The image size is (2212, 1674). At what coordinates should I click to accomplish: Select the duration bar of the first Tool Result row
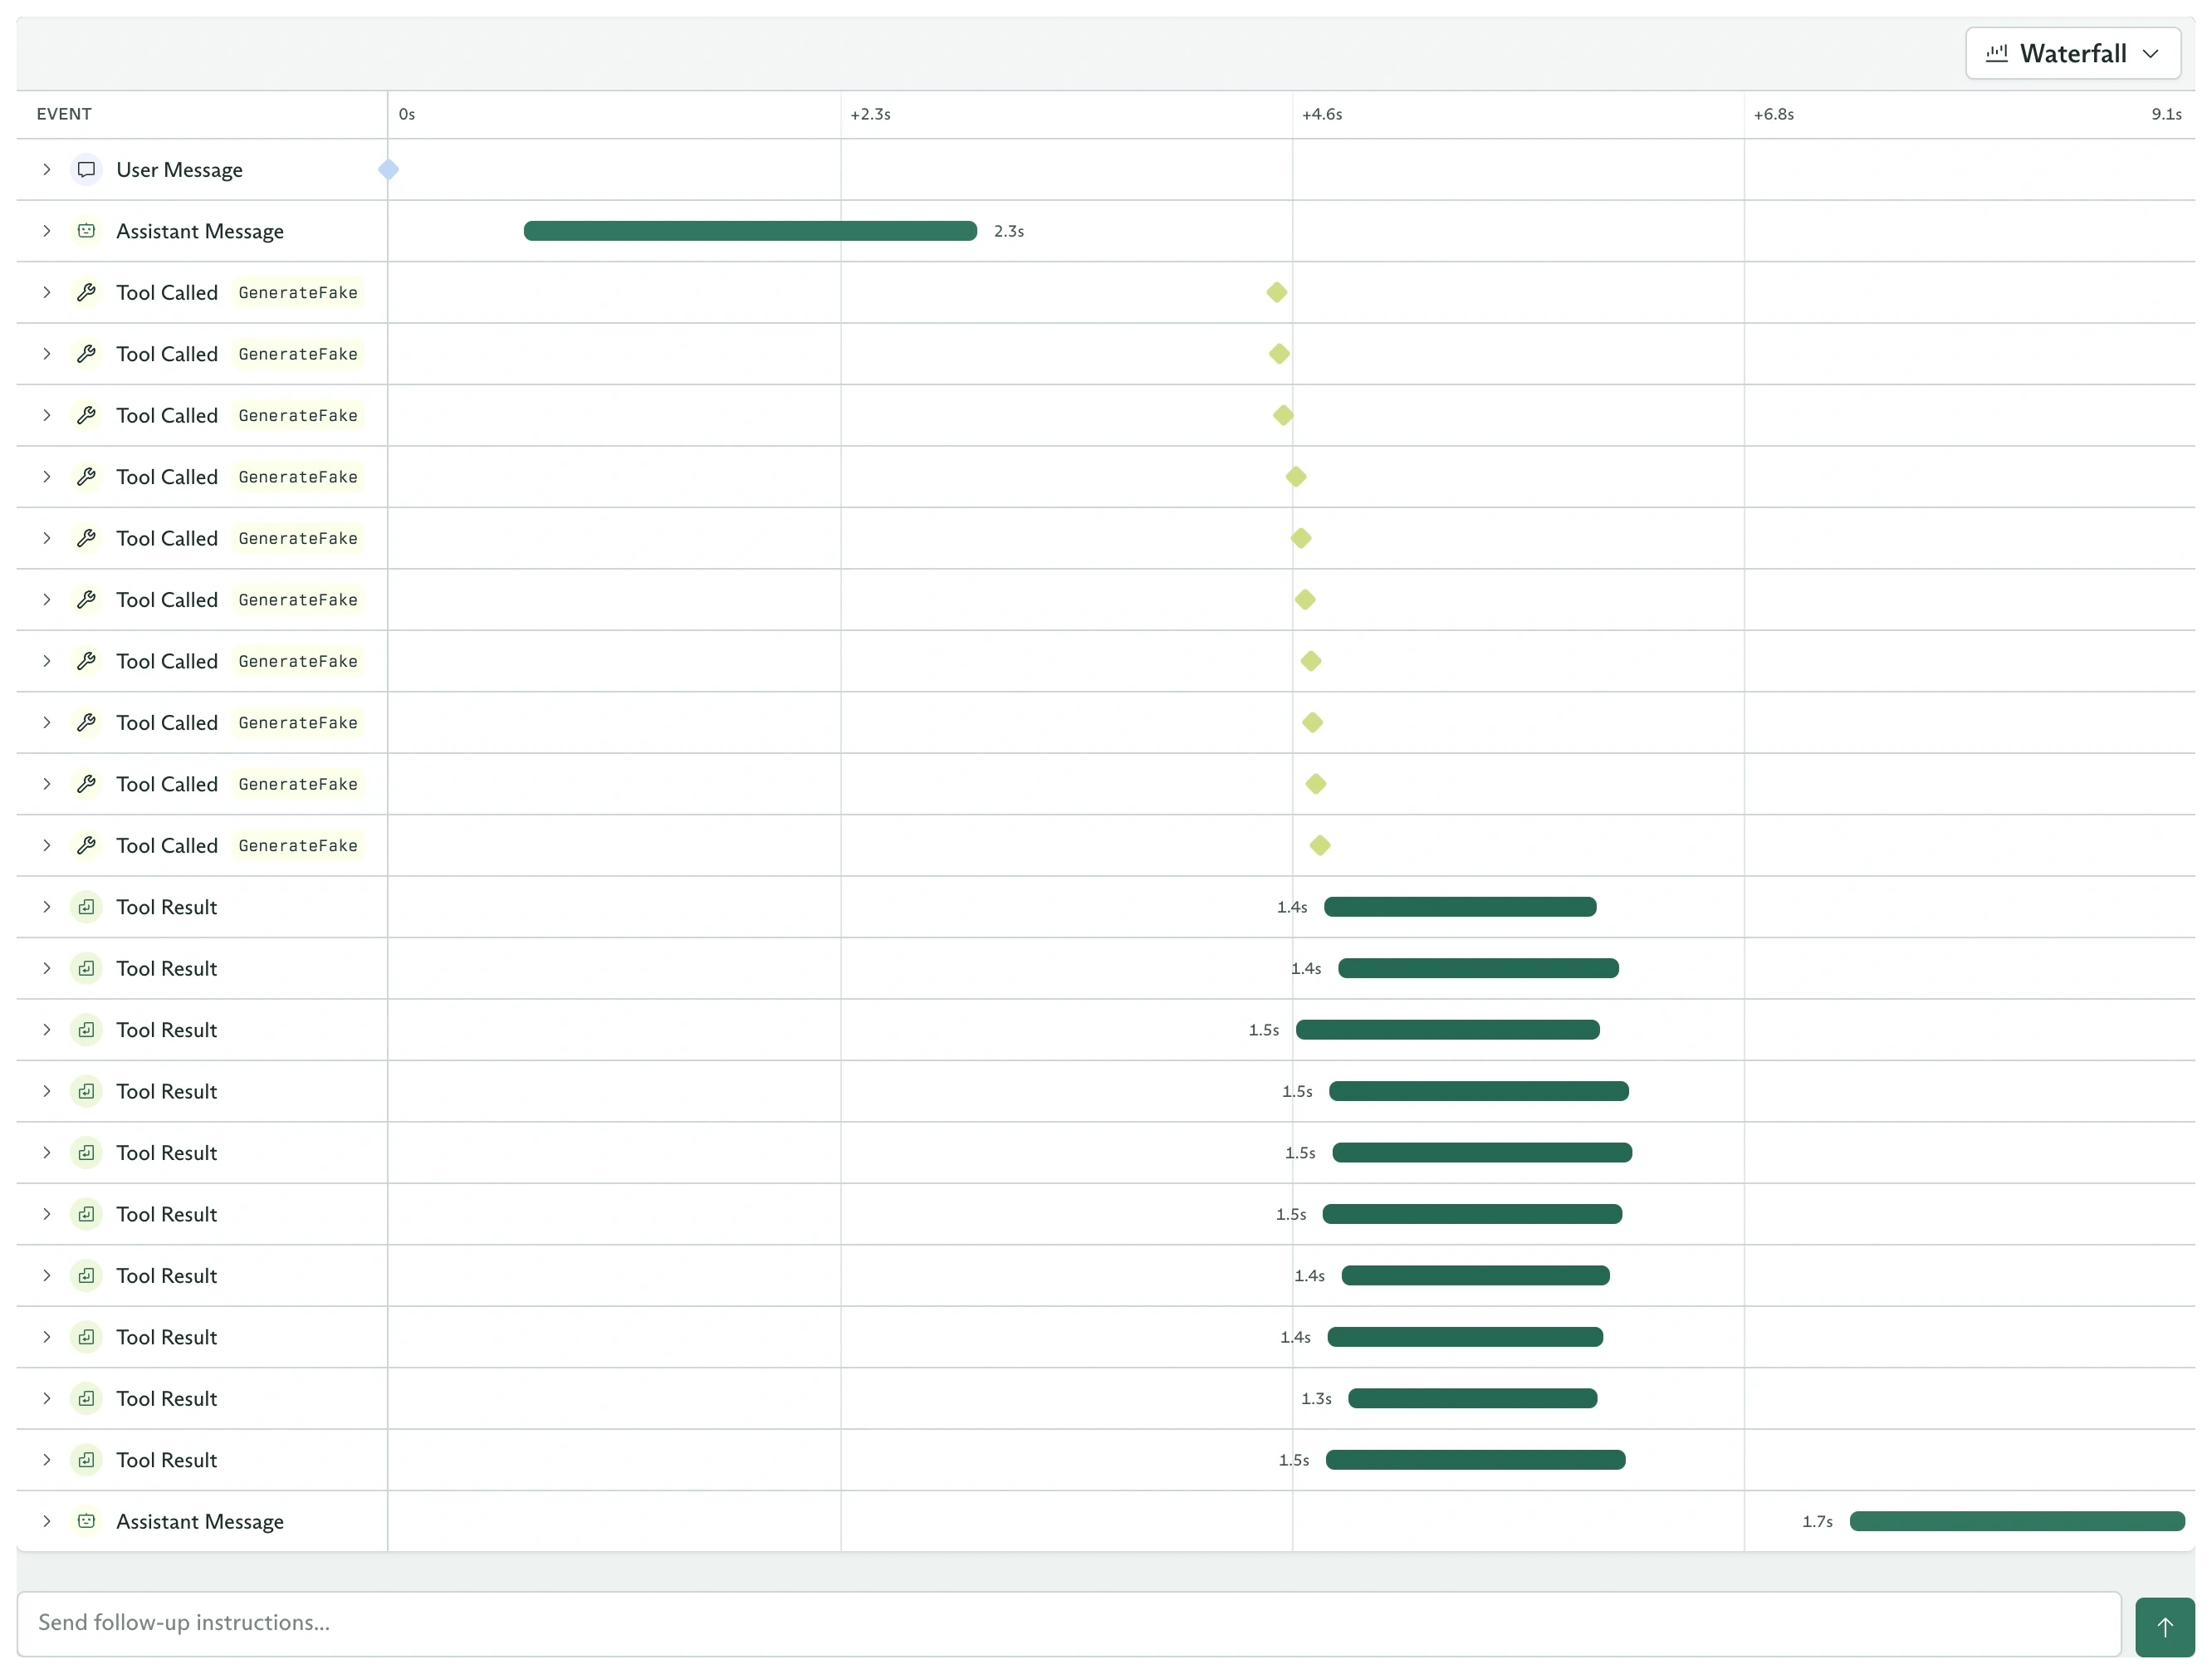pos(1460,907)
